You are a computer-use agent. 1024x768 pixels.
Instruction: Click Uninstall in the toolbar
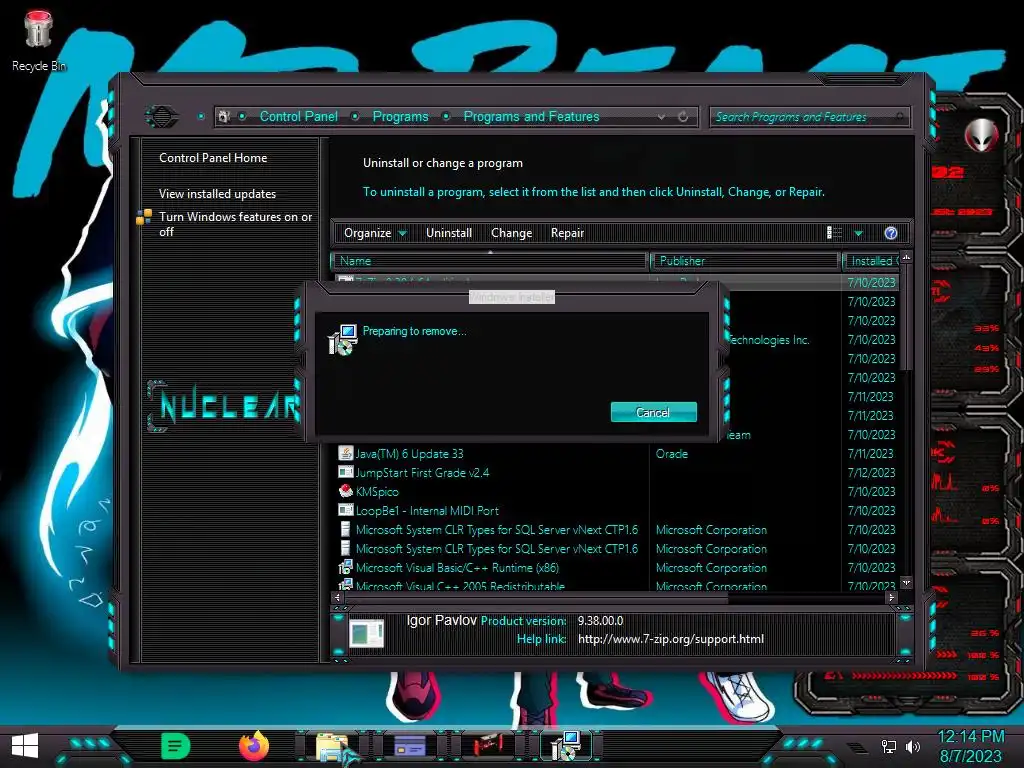[449, 233]
